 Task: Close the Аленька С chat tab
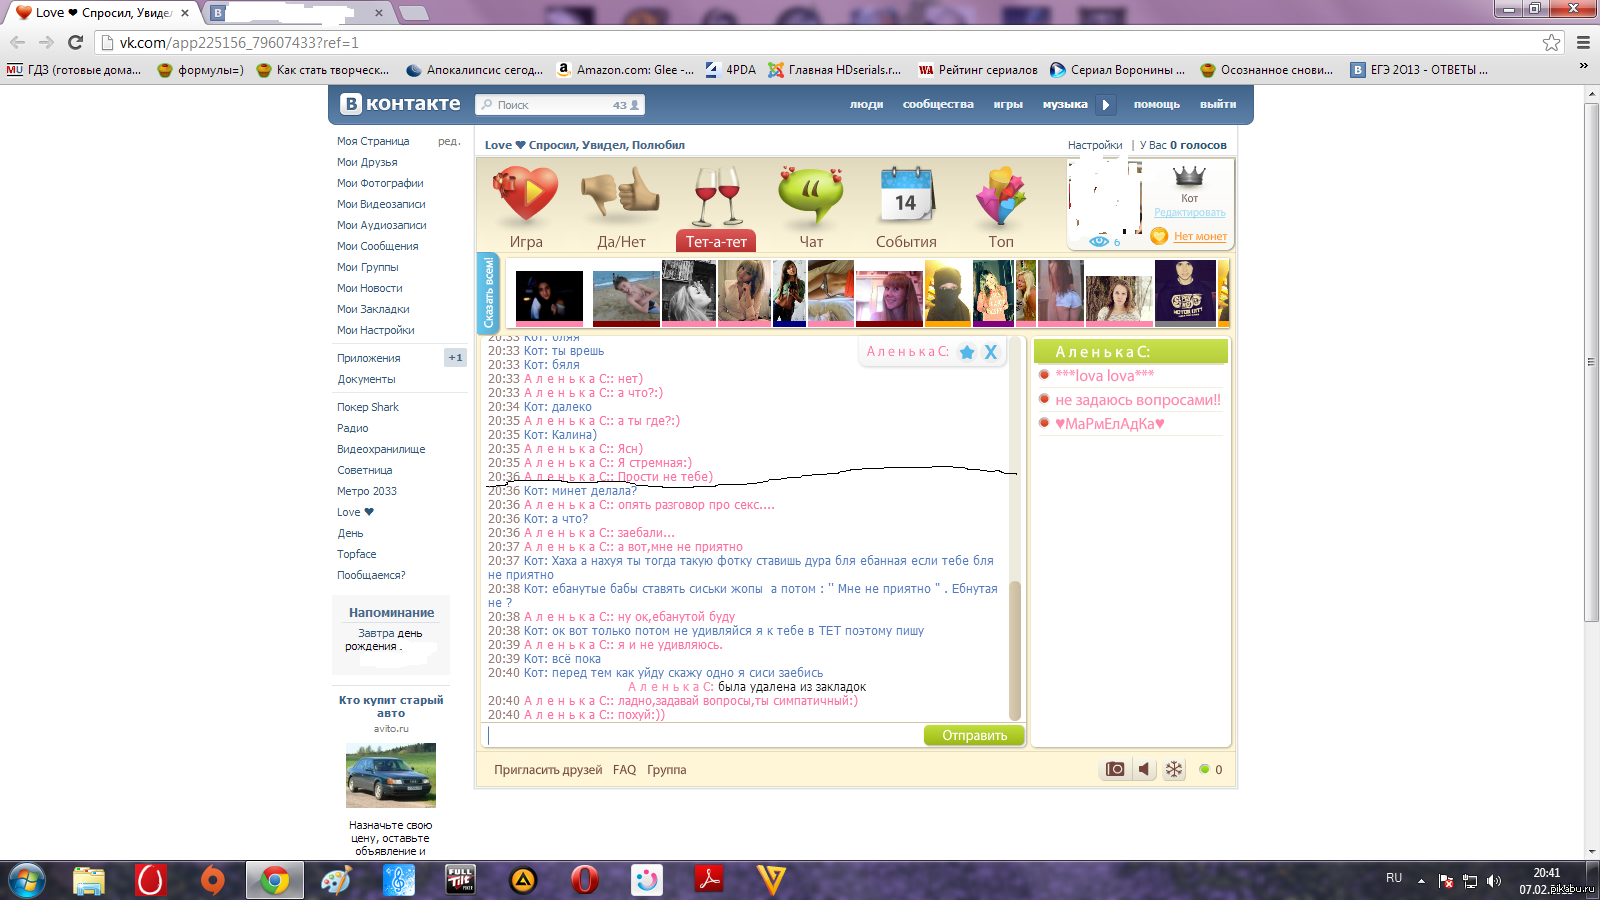coord(991,352)
